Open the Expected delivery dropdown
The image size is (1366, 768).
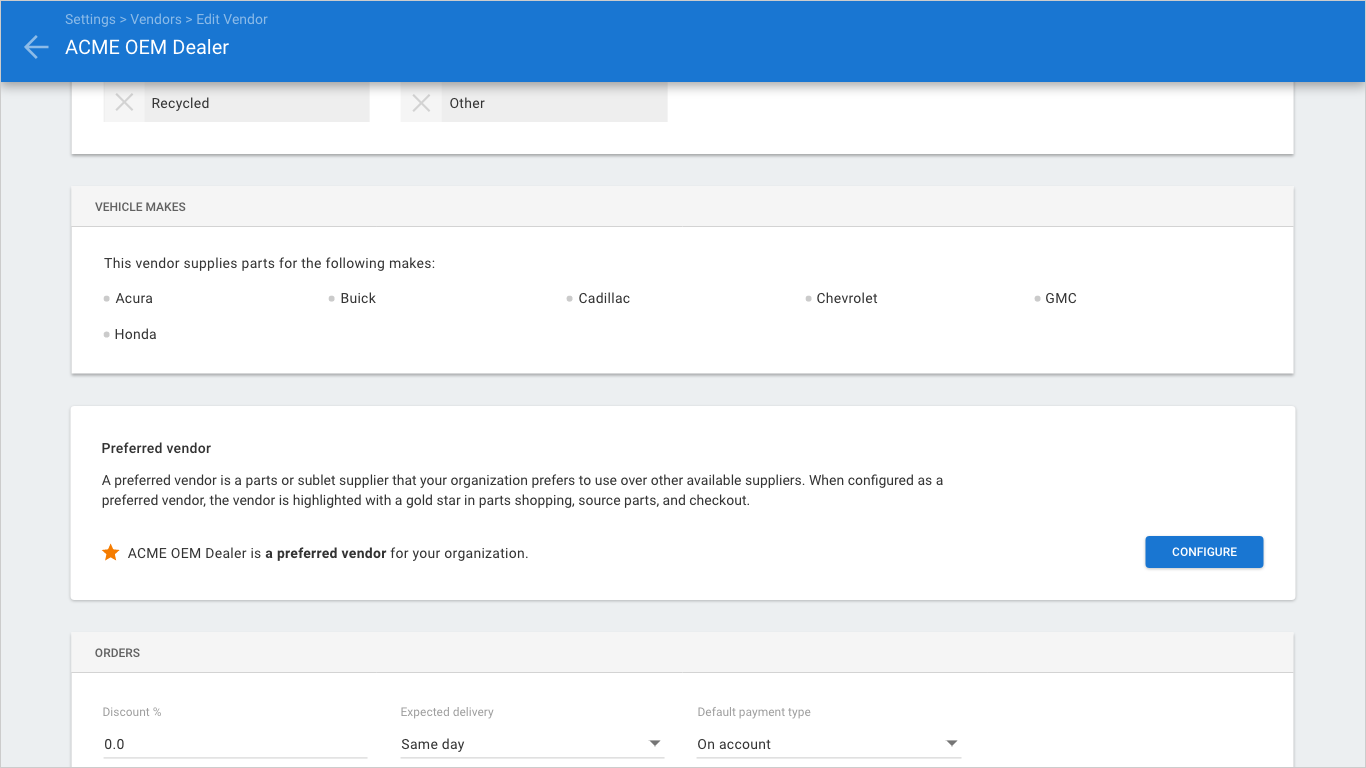[532, 744]
